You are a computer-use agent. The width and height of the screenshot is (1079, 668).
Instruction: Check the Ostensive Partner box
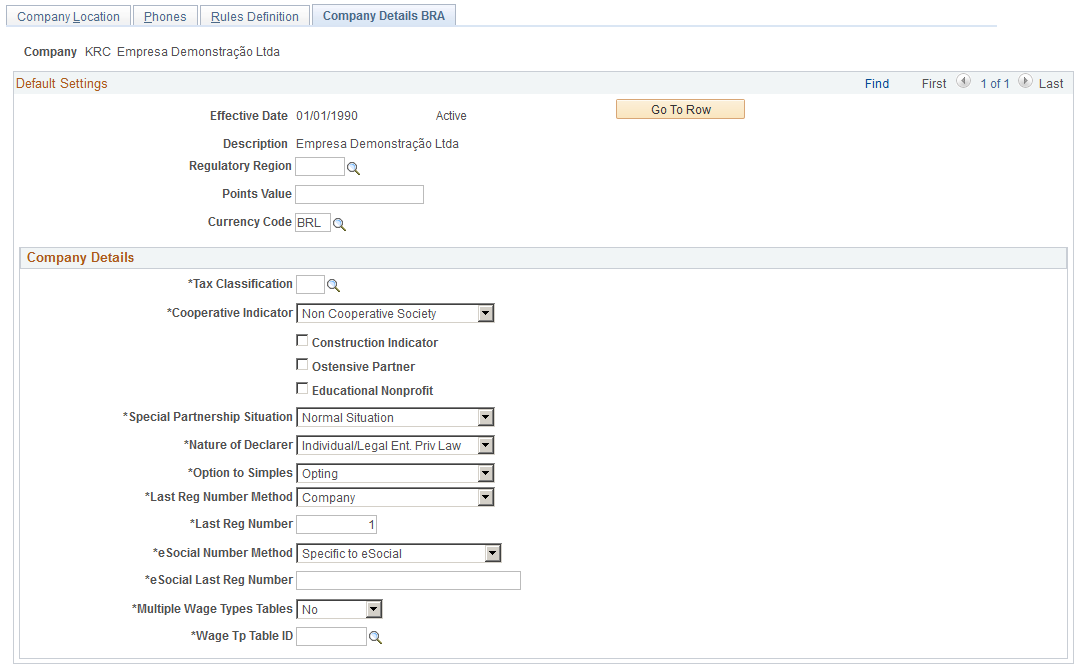pos(302,365)
